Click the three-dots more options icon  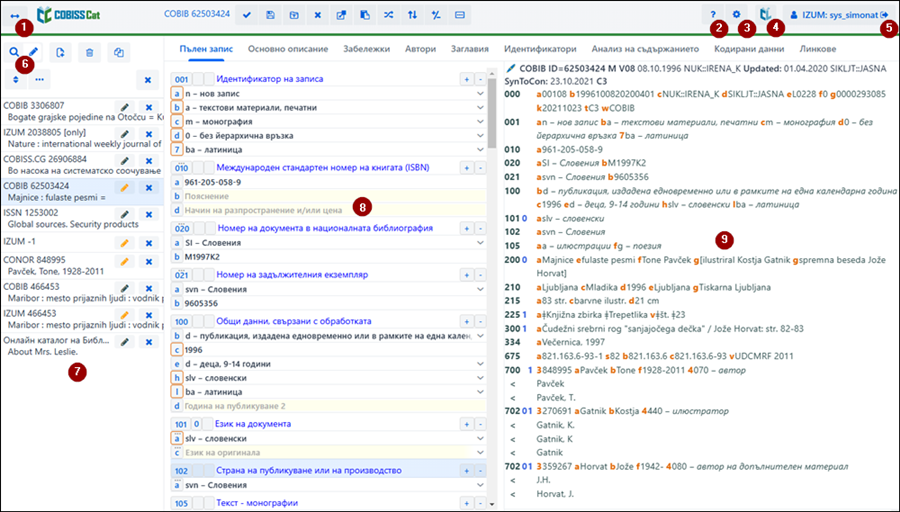click(x=39, y=80)
